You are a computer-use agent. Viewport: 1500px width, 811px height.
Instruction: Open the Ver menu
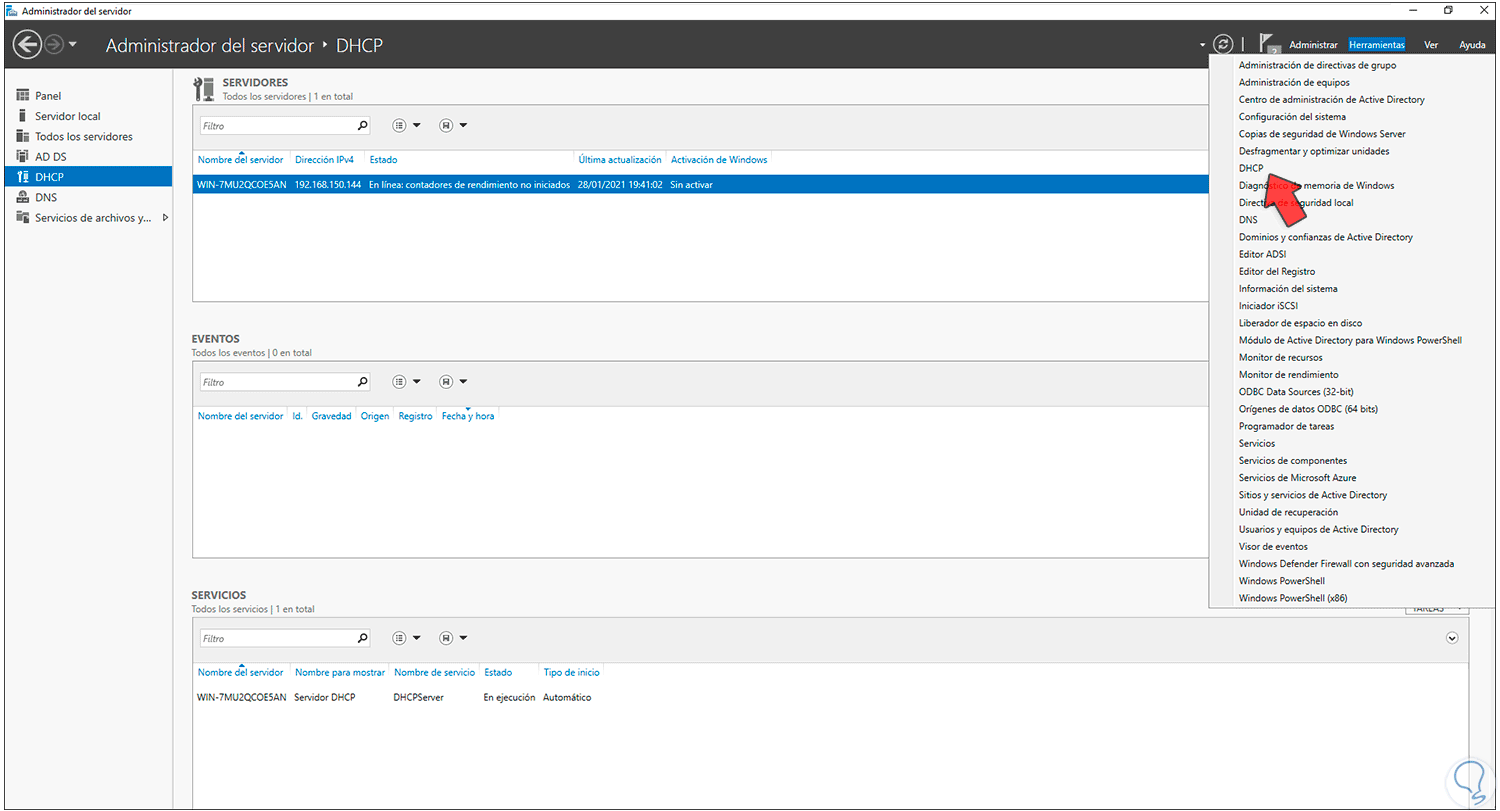click(1431, 45)
